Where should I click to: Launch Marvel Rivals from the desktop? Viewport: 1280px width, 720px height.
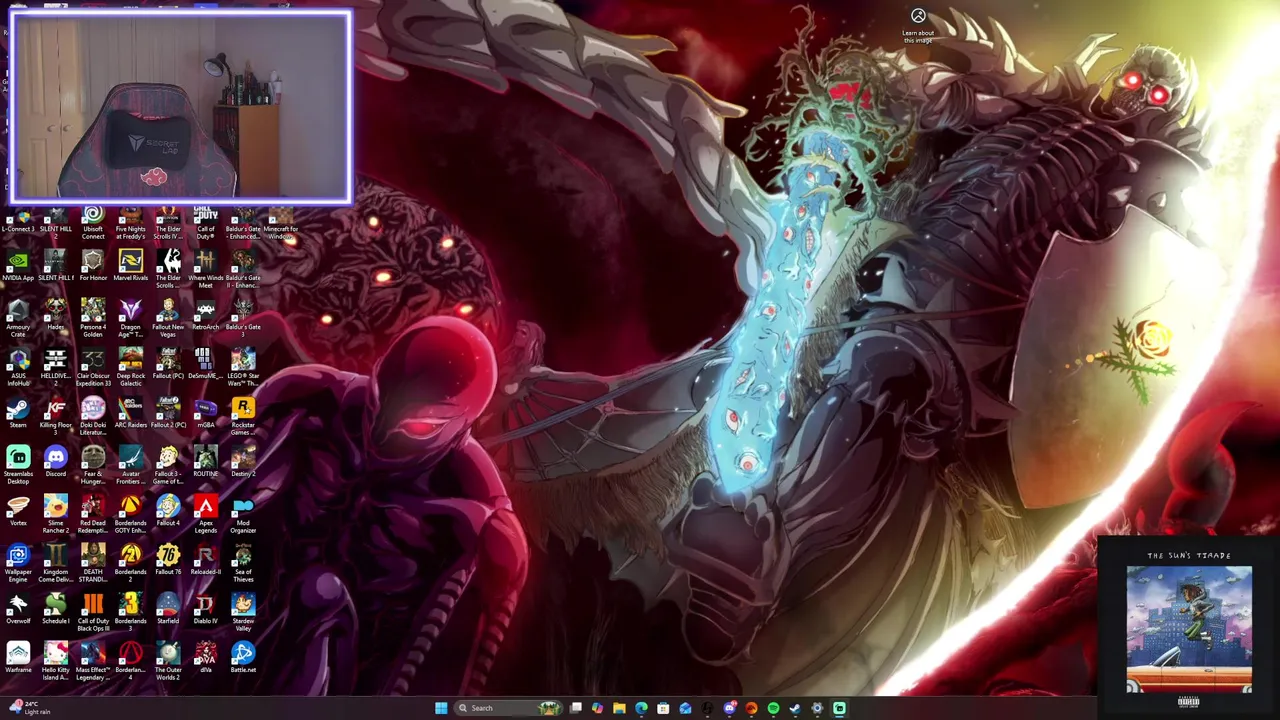(x=130, y=267)
